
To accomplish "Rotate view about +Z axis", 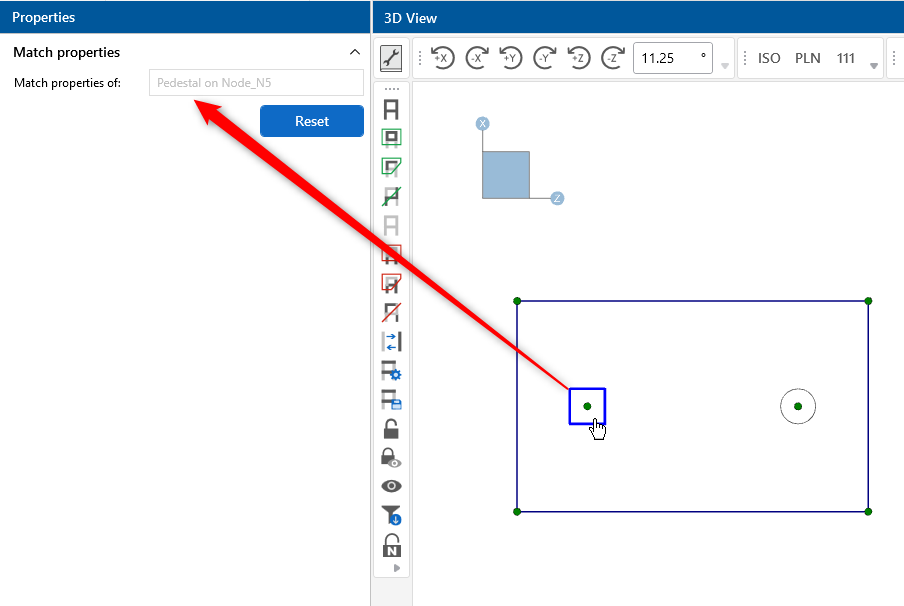I will [x=579, y=58].
